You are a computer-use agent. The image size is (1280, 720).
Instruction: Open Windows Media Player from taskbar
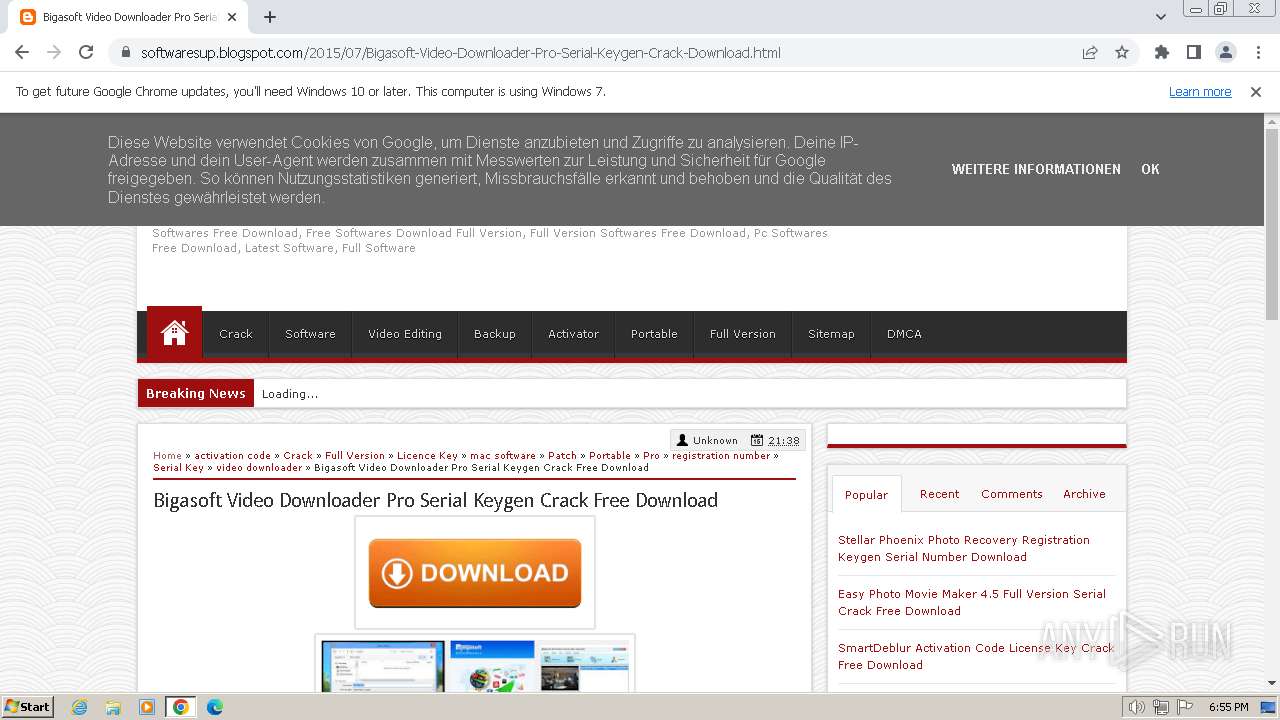point(147,707)
